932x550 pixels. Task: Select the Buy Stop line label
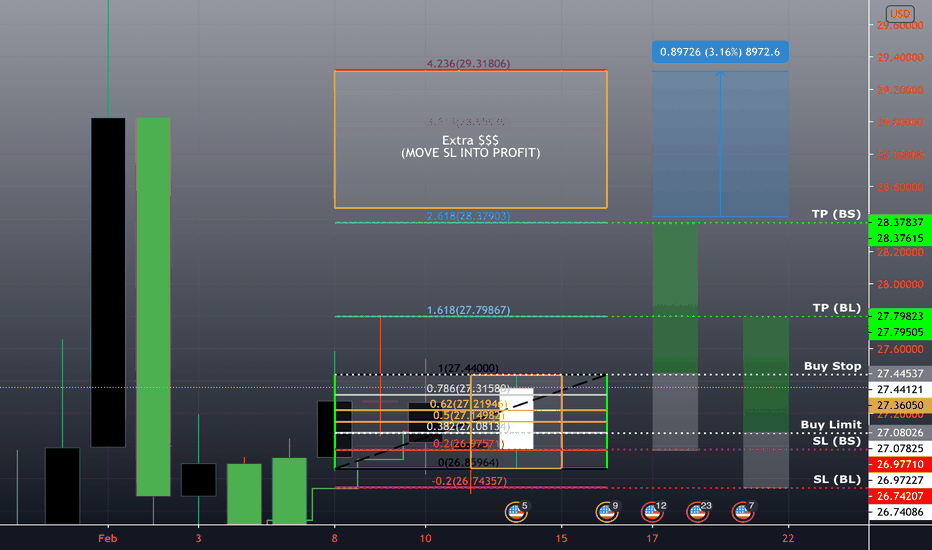click(x=832, y=366)
